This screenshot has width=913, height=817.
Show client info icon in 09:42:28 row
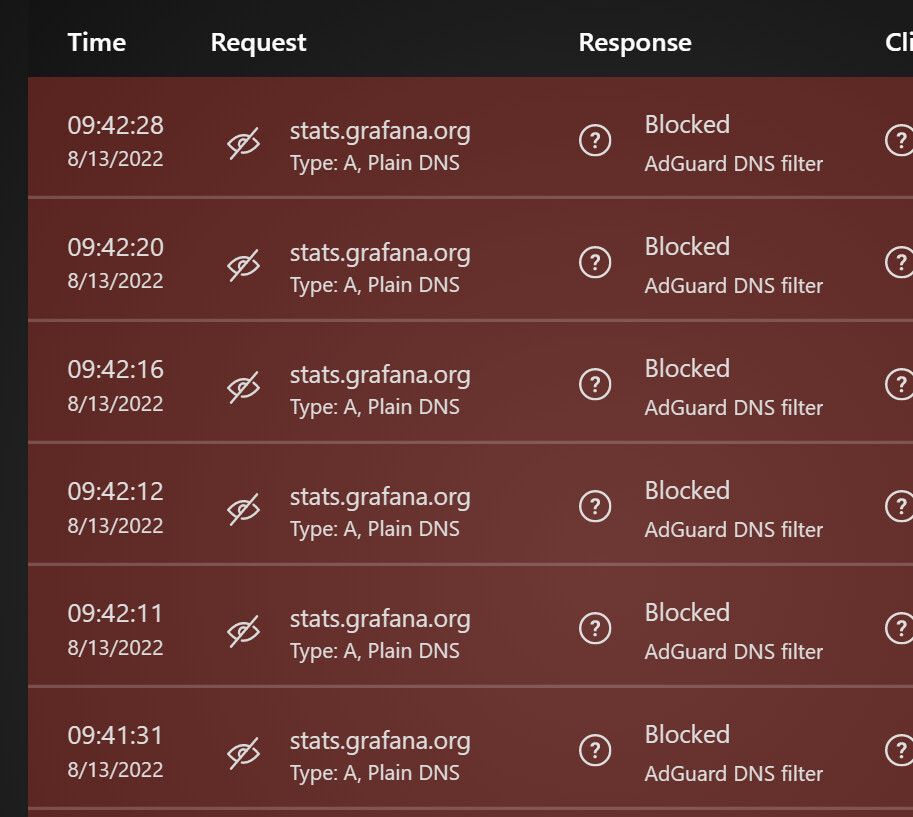[900, 140]
